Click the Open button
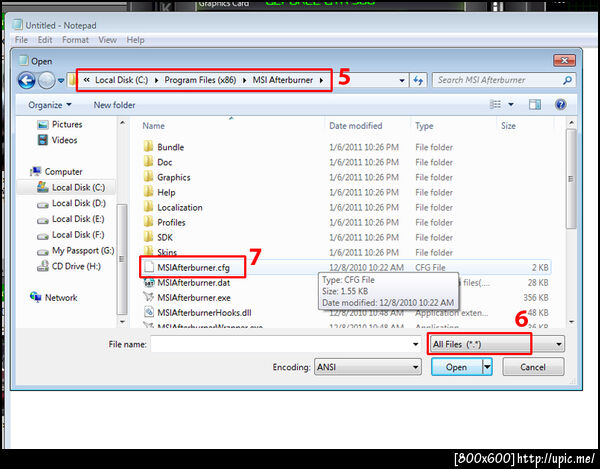600x469 pixels. click(457, 367)
